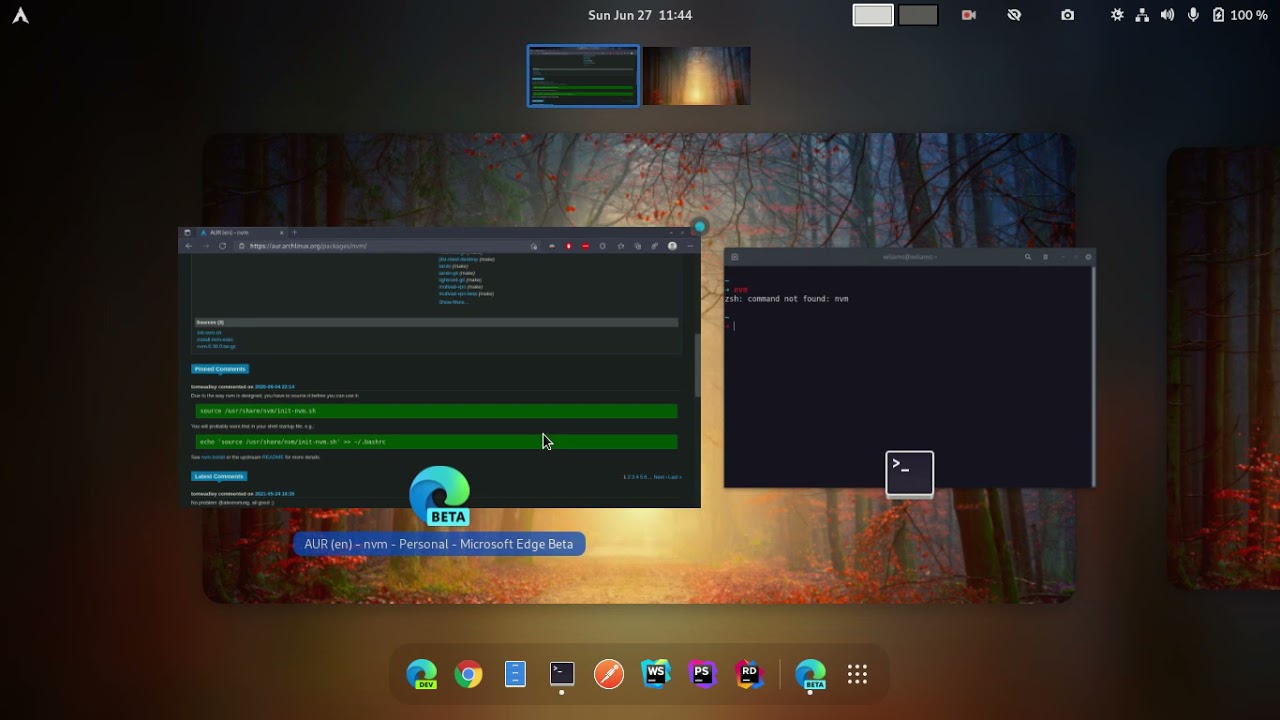Open the brightness indicator in top bar
The image size is (1280, 720).
pyautogui.click(x=1117, y=15)
